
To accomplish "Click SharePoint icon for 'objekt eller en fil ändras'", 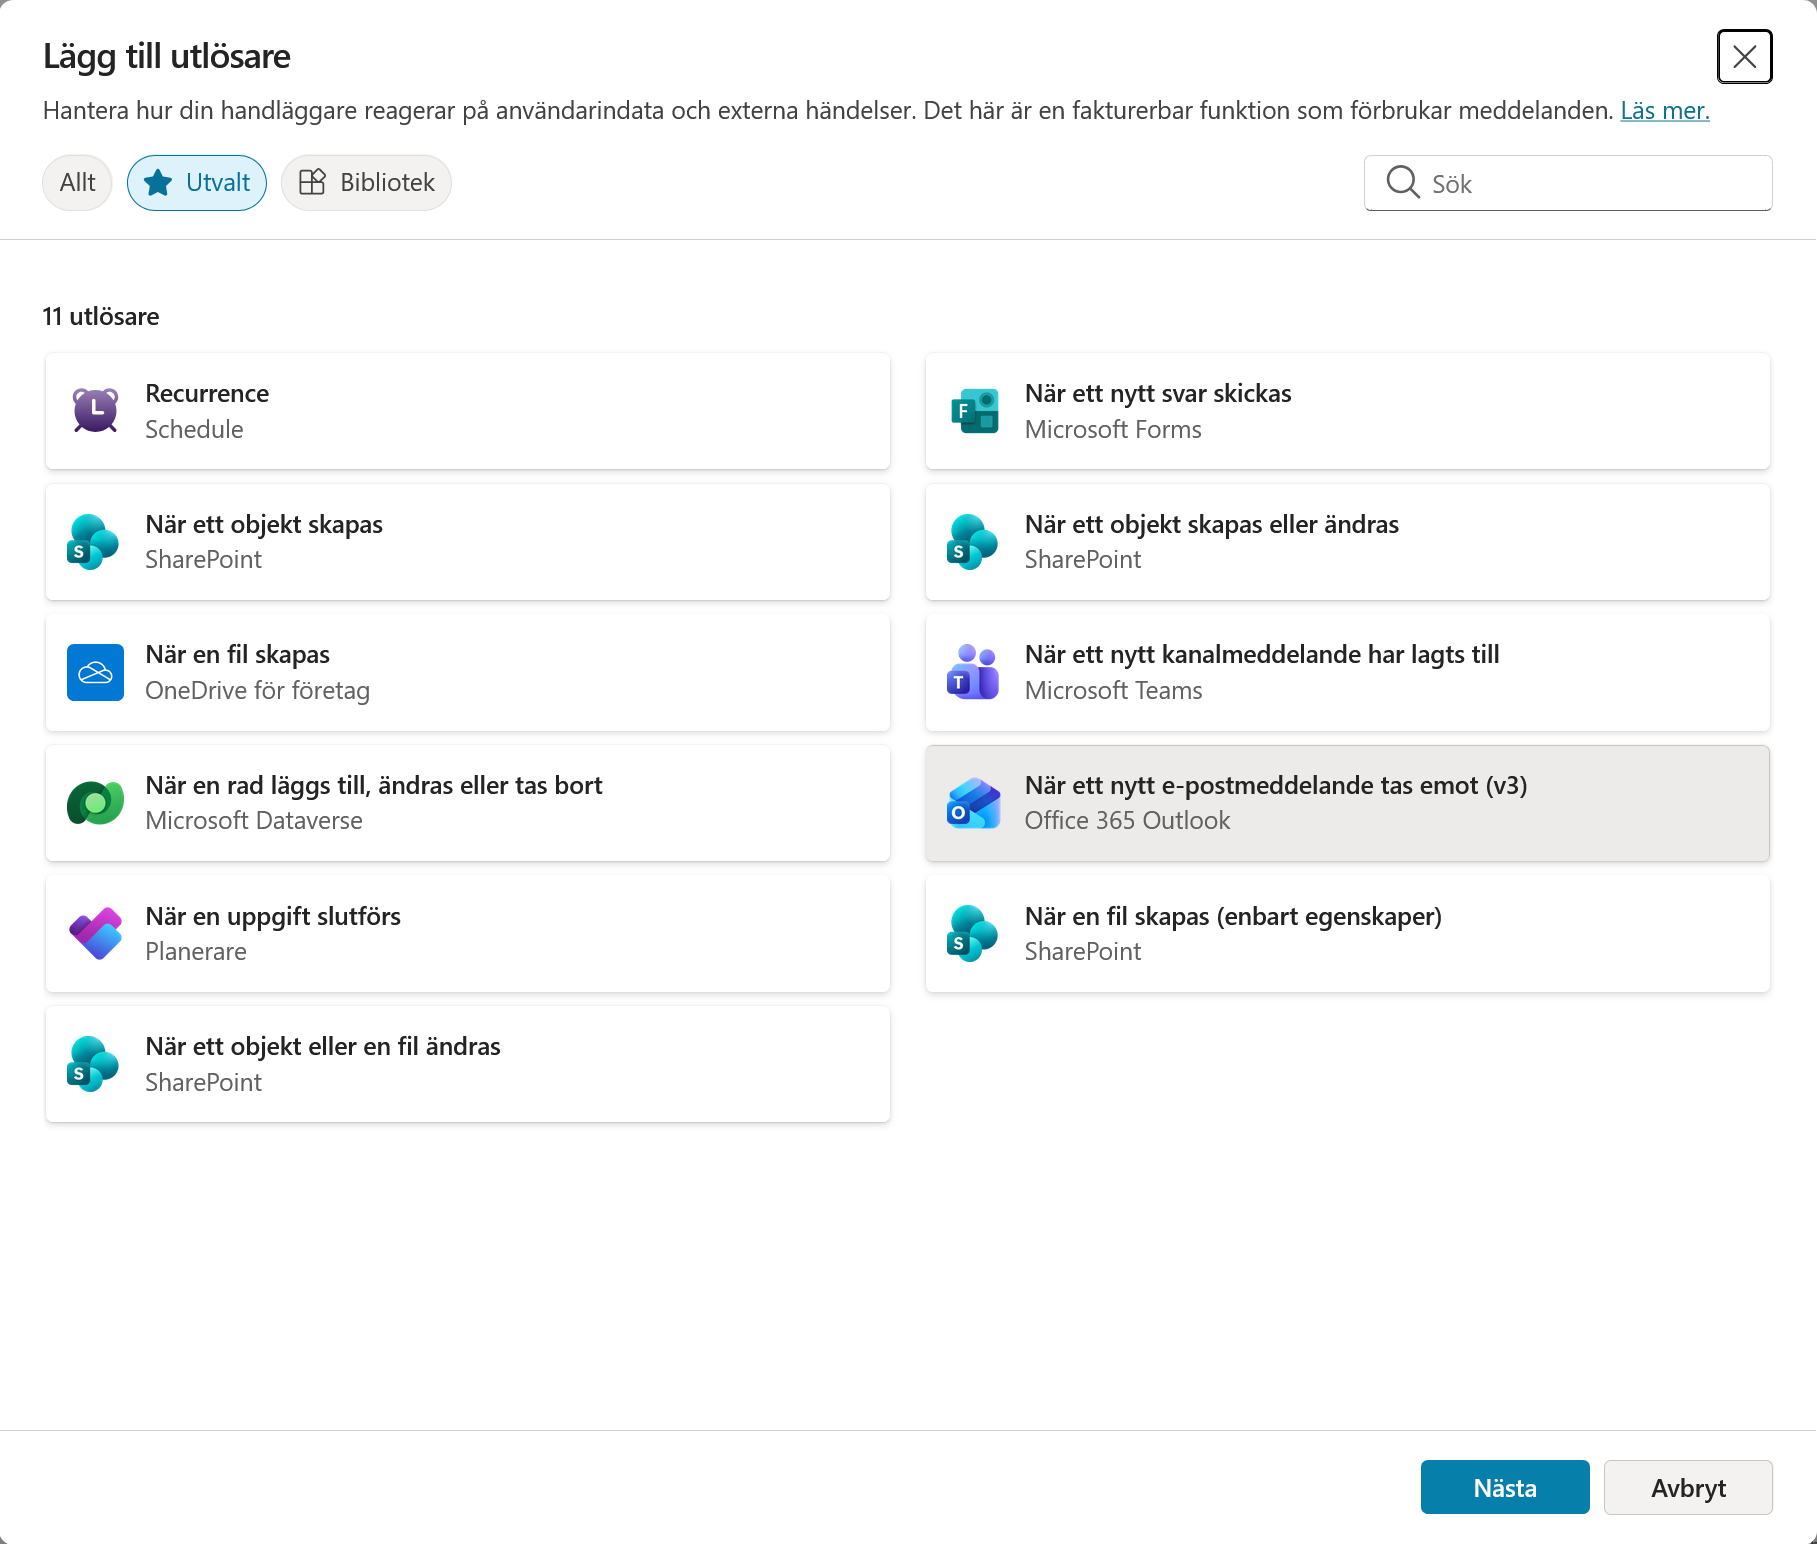I will 93,1064.
